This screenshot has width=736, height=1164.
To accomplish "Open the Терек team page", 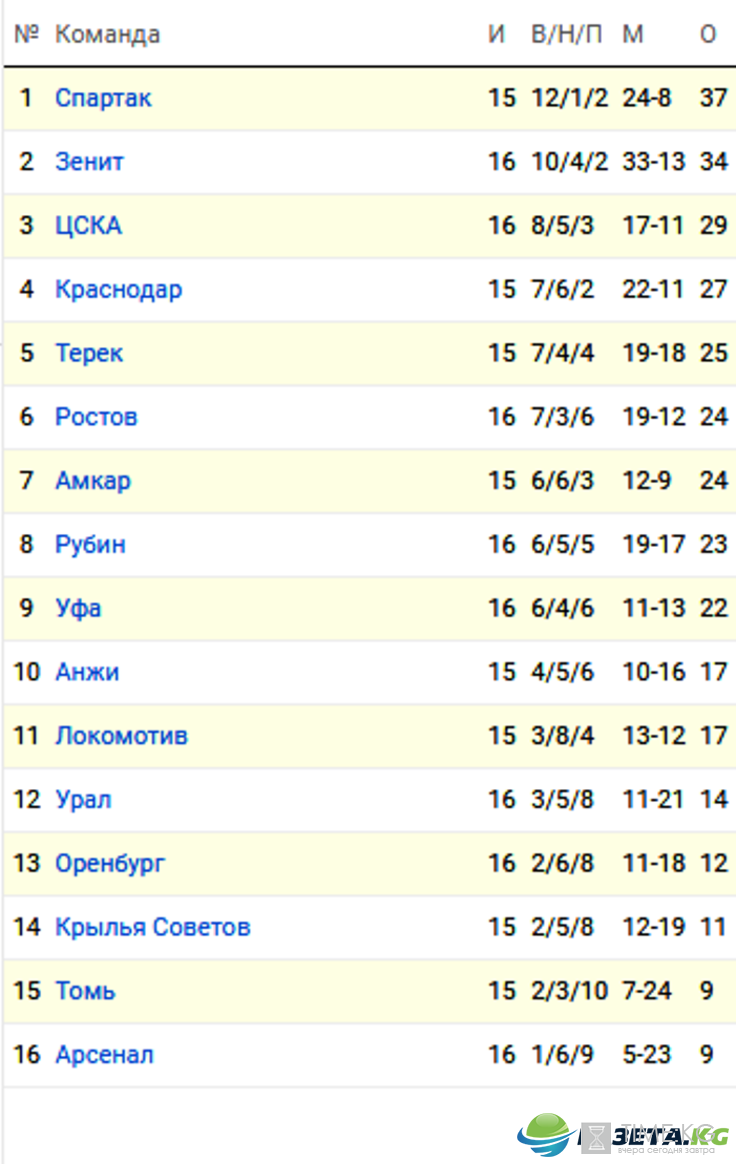I will click(x=89, y=353).
